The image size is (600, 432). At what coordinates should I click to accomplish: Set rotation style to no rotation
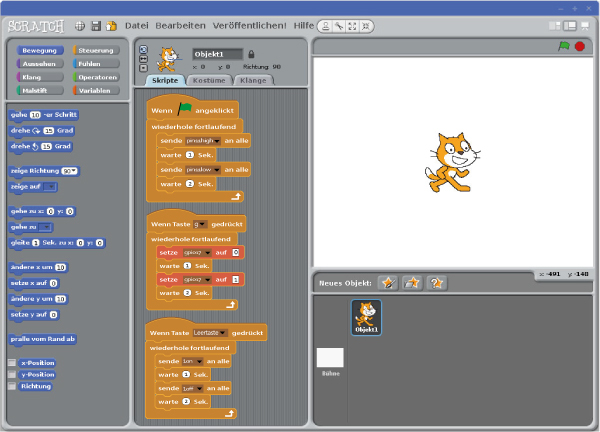(x=143, y=68)
